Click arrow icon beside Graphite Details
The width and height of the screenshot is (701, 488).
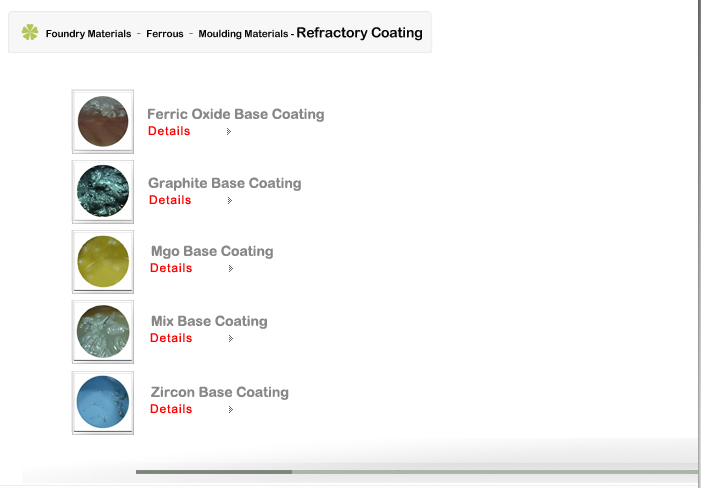(x=230, y=201)
